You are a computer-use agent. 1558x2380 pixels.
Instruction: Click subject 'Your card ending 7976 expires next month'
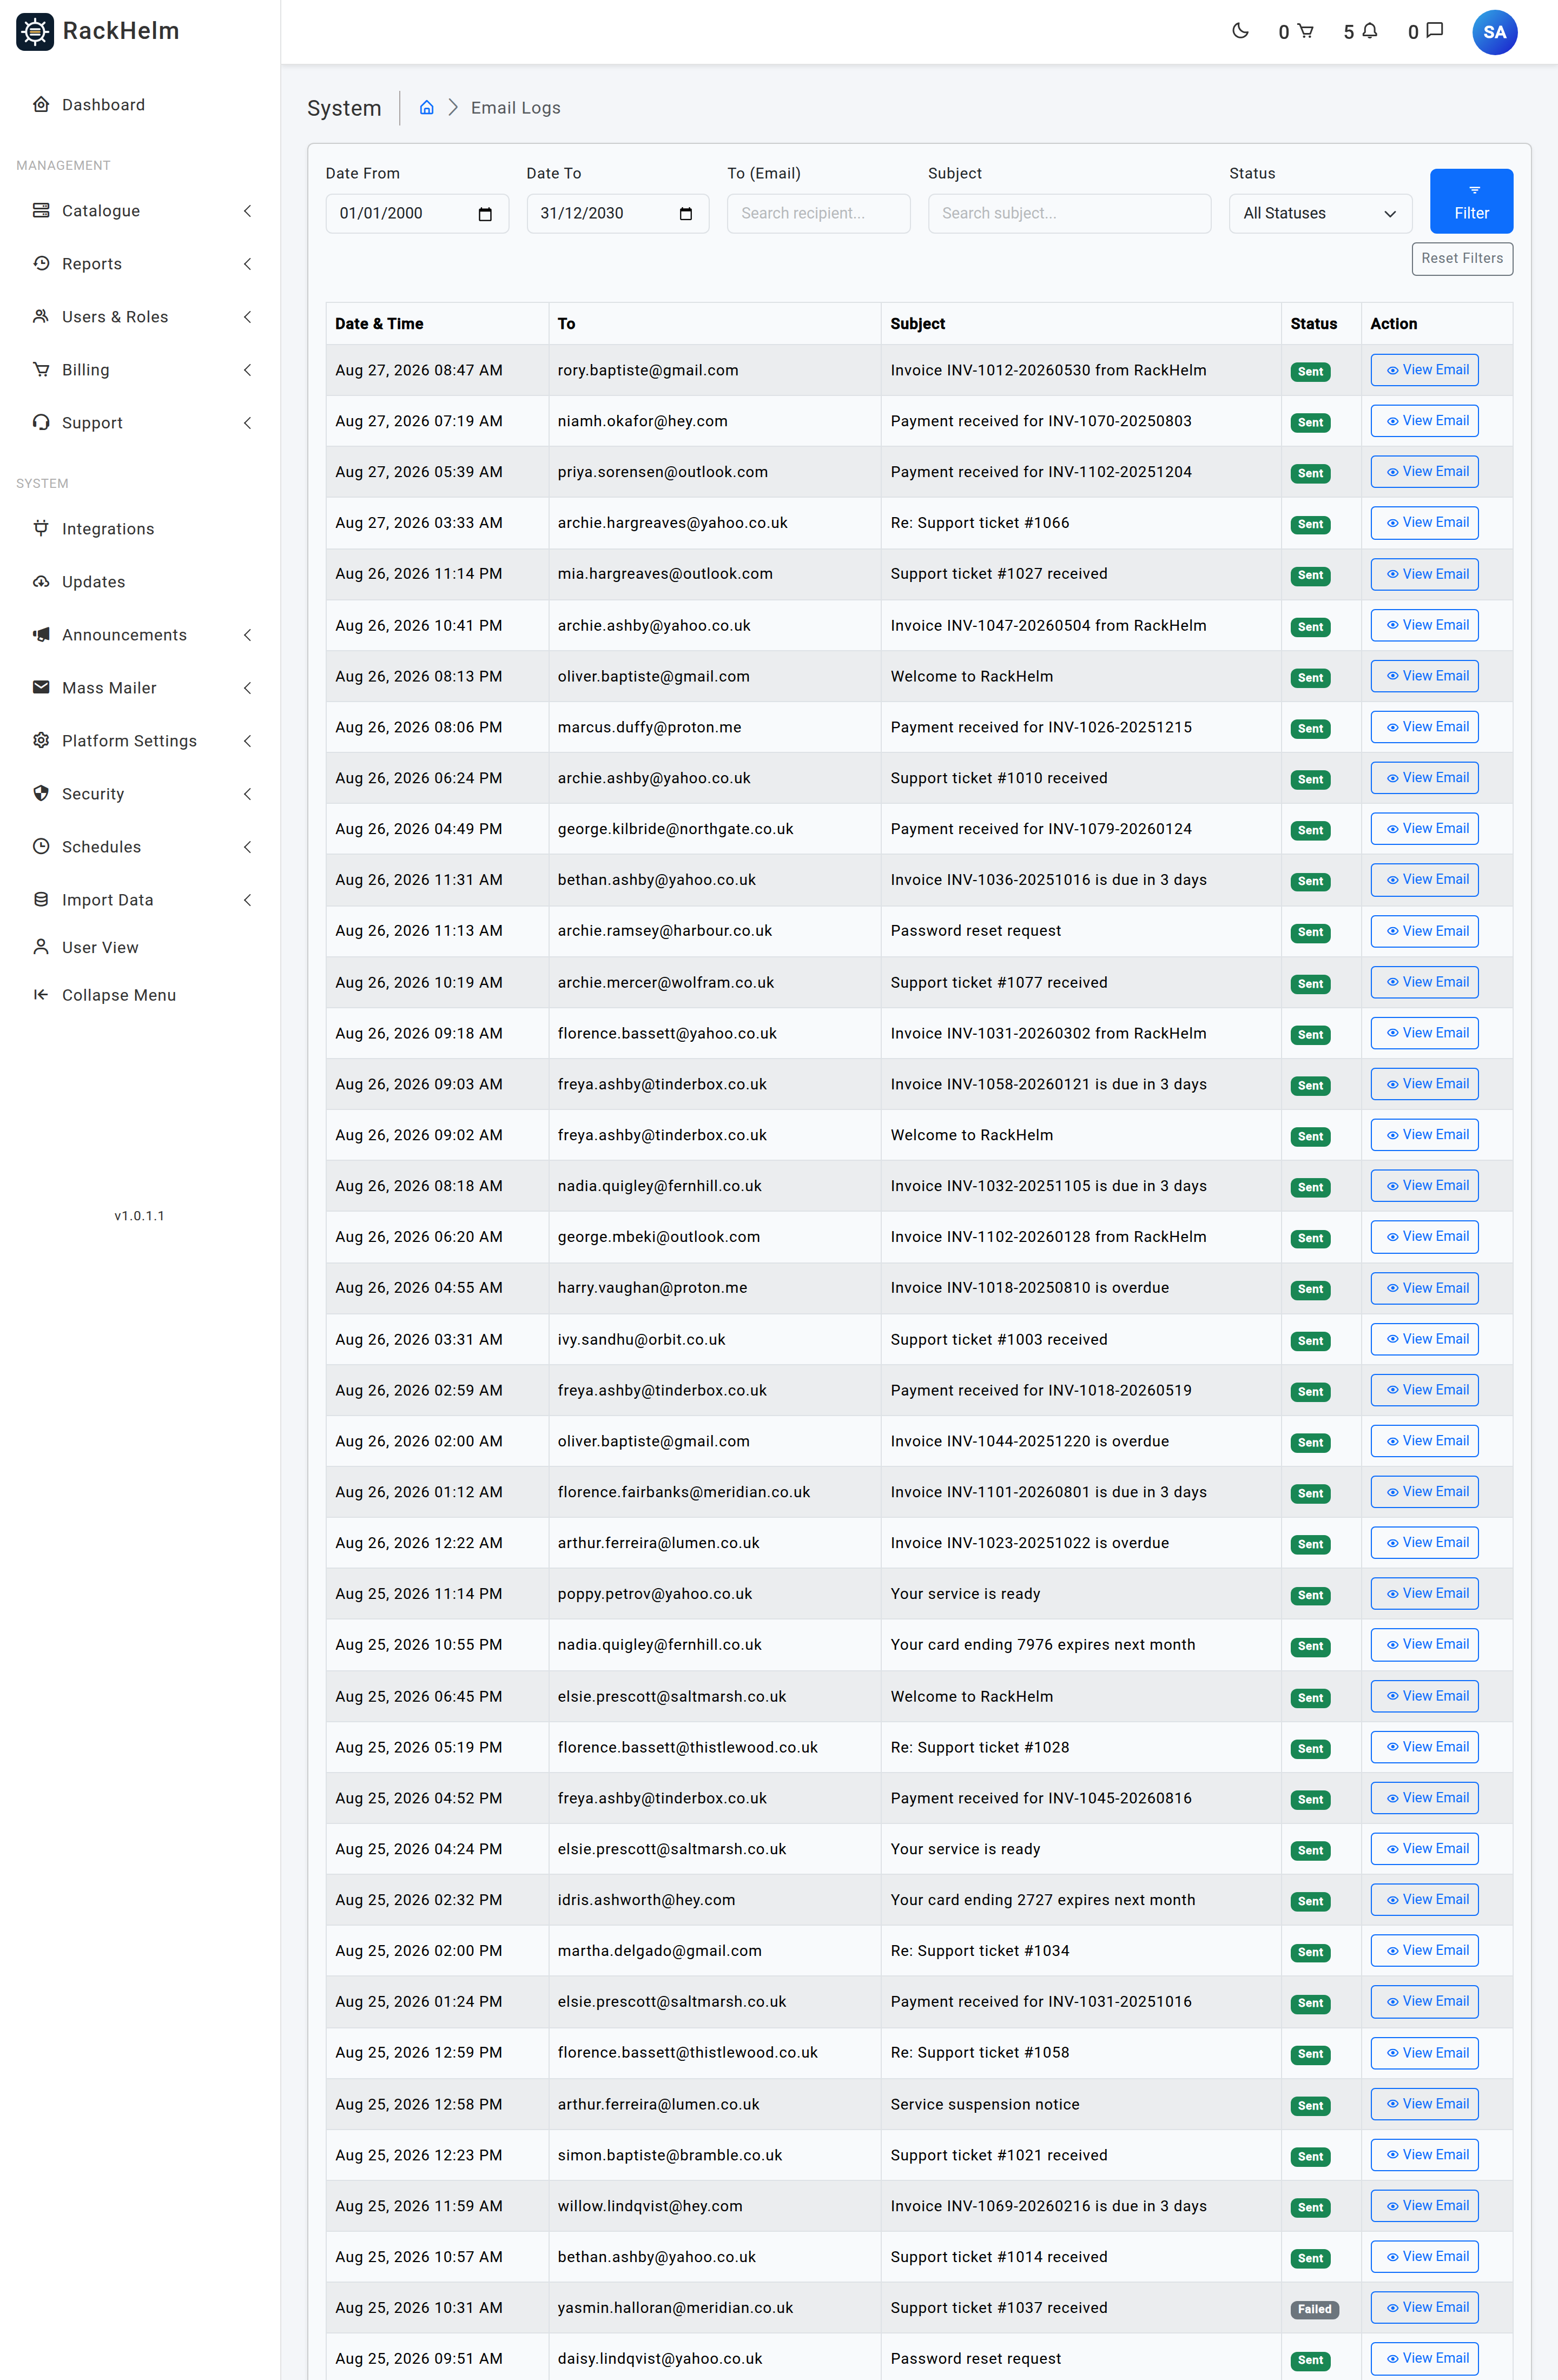1042,1645
